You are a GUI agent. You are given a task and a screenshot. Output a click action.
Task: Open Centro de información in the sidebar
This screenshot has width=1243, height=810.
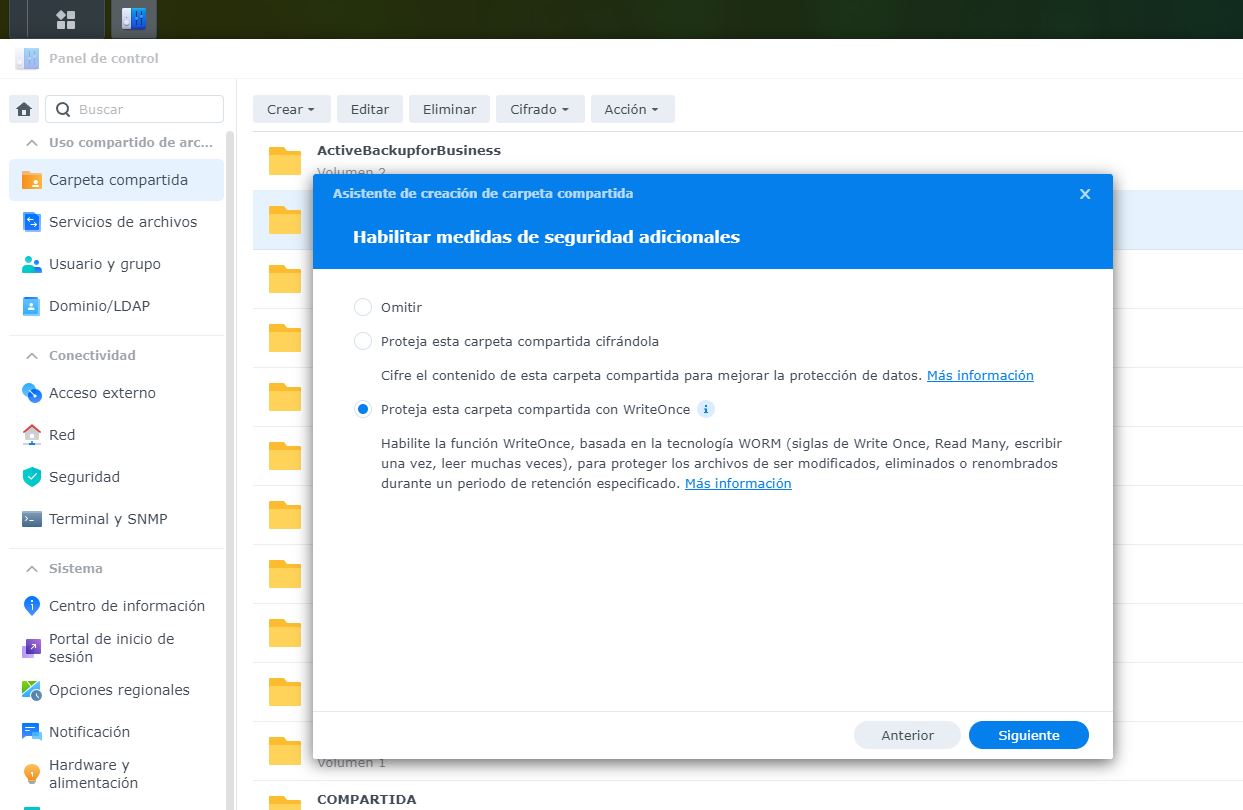[116, 606]
